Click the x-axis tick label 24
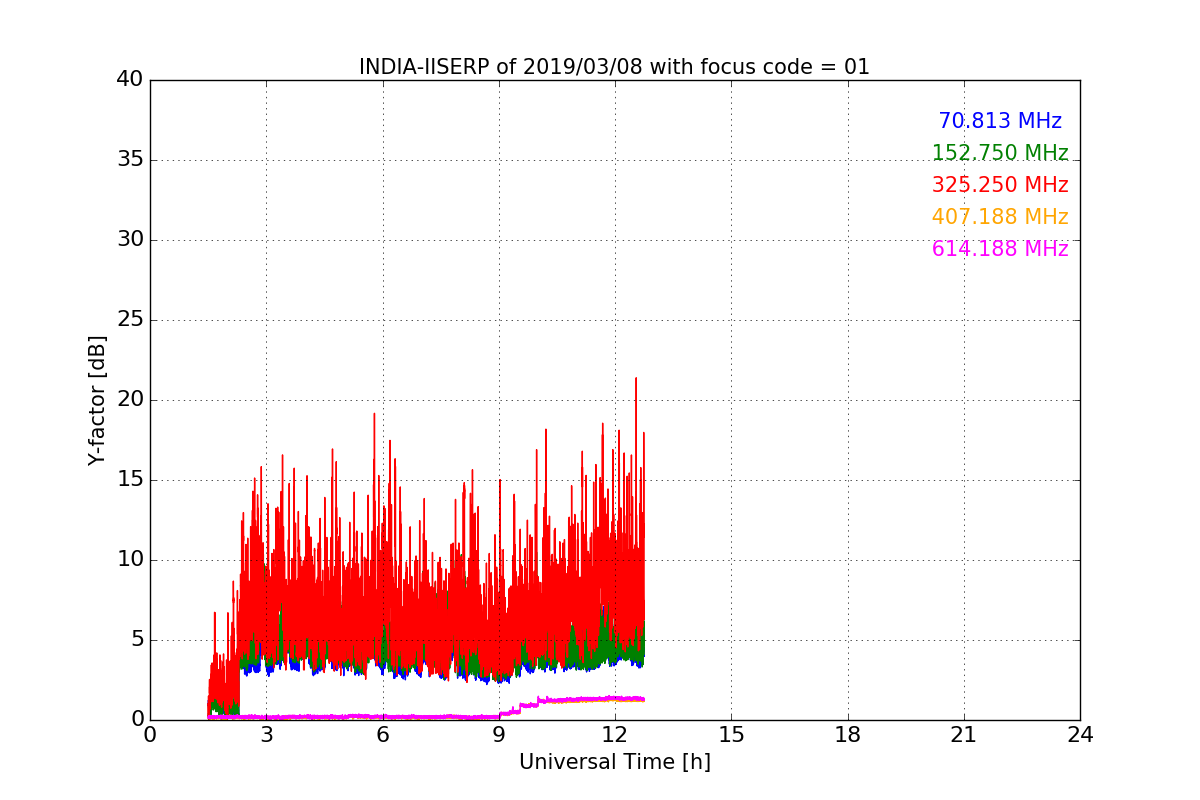Viewport: 1200px width, 800px height. (x=1080, y=735)
